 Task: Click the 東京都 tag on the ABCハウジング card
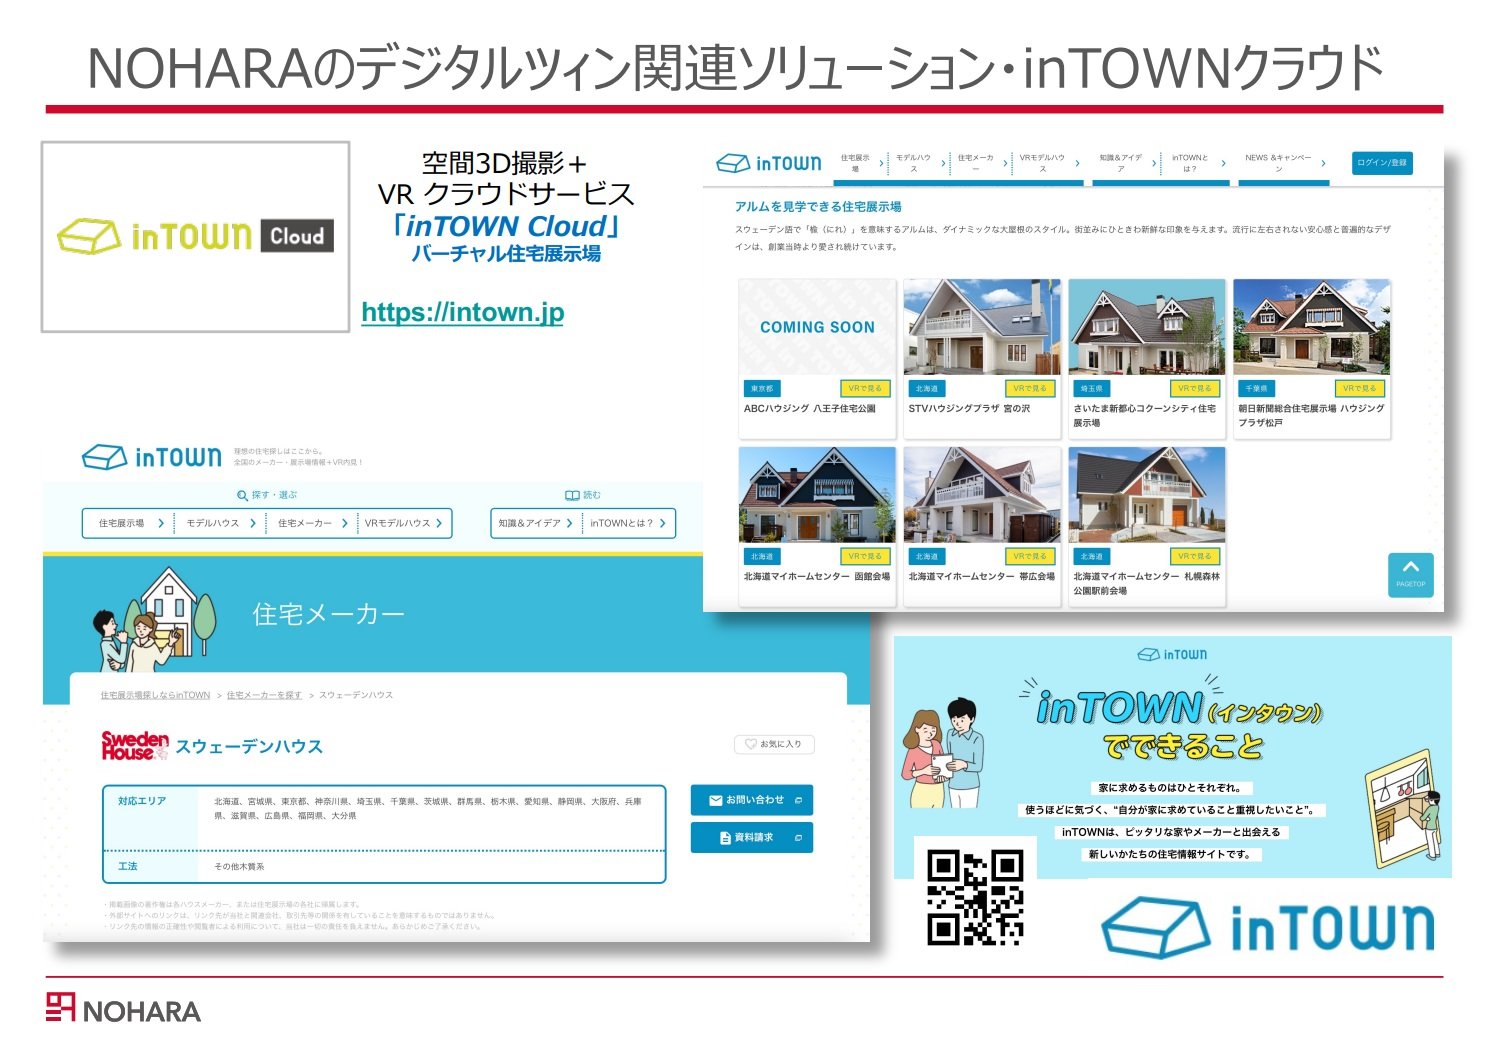762,388
